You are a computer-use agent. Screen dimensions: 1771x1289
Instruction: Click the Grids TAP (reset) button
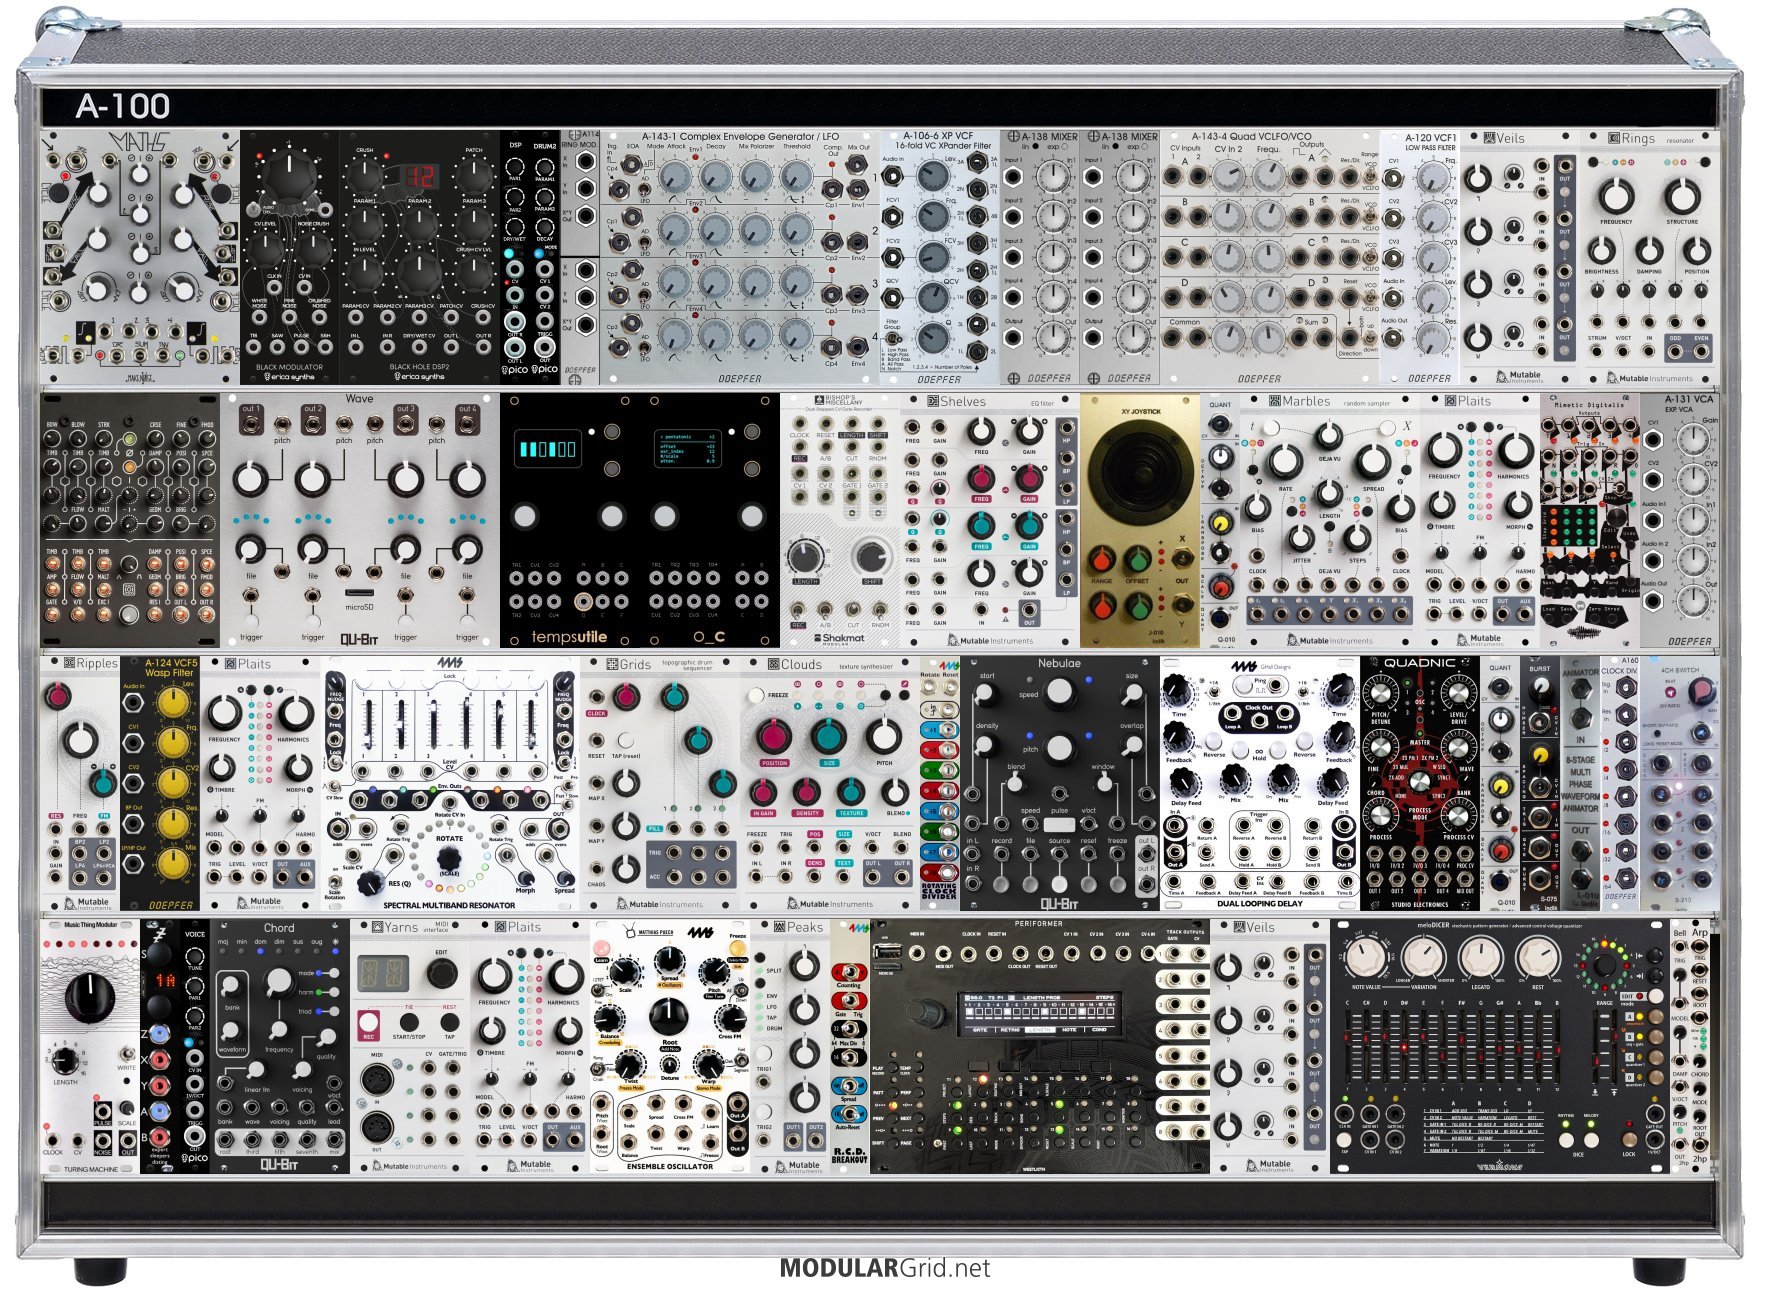tap(626, 742)
